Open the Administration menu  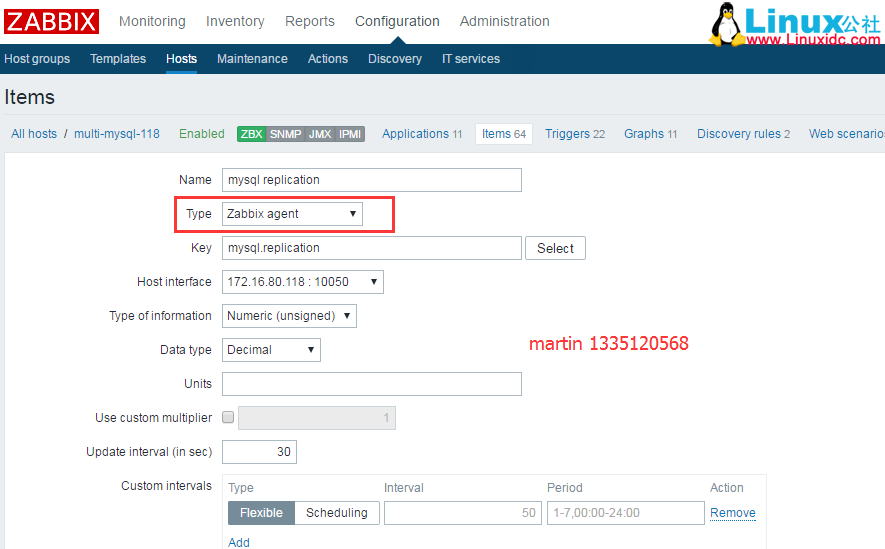click(504, 21)
